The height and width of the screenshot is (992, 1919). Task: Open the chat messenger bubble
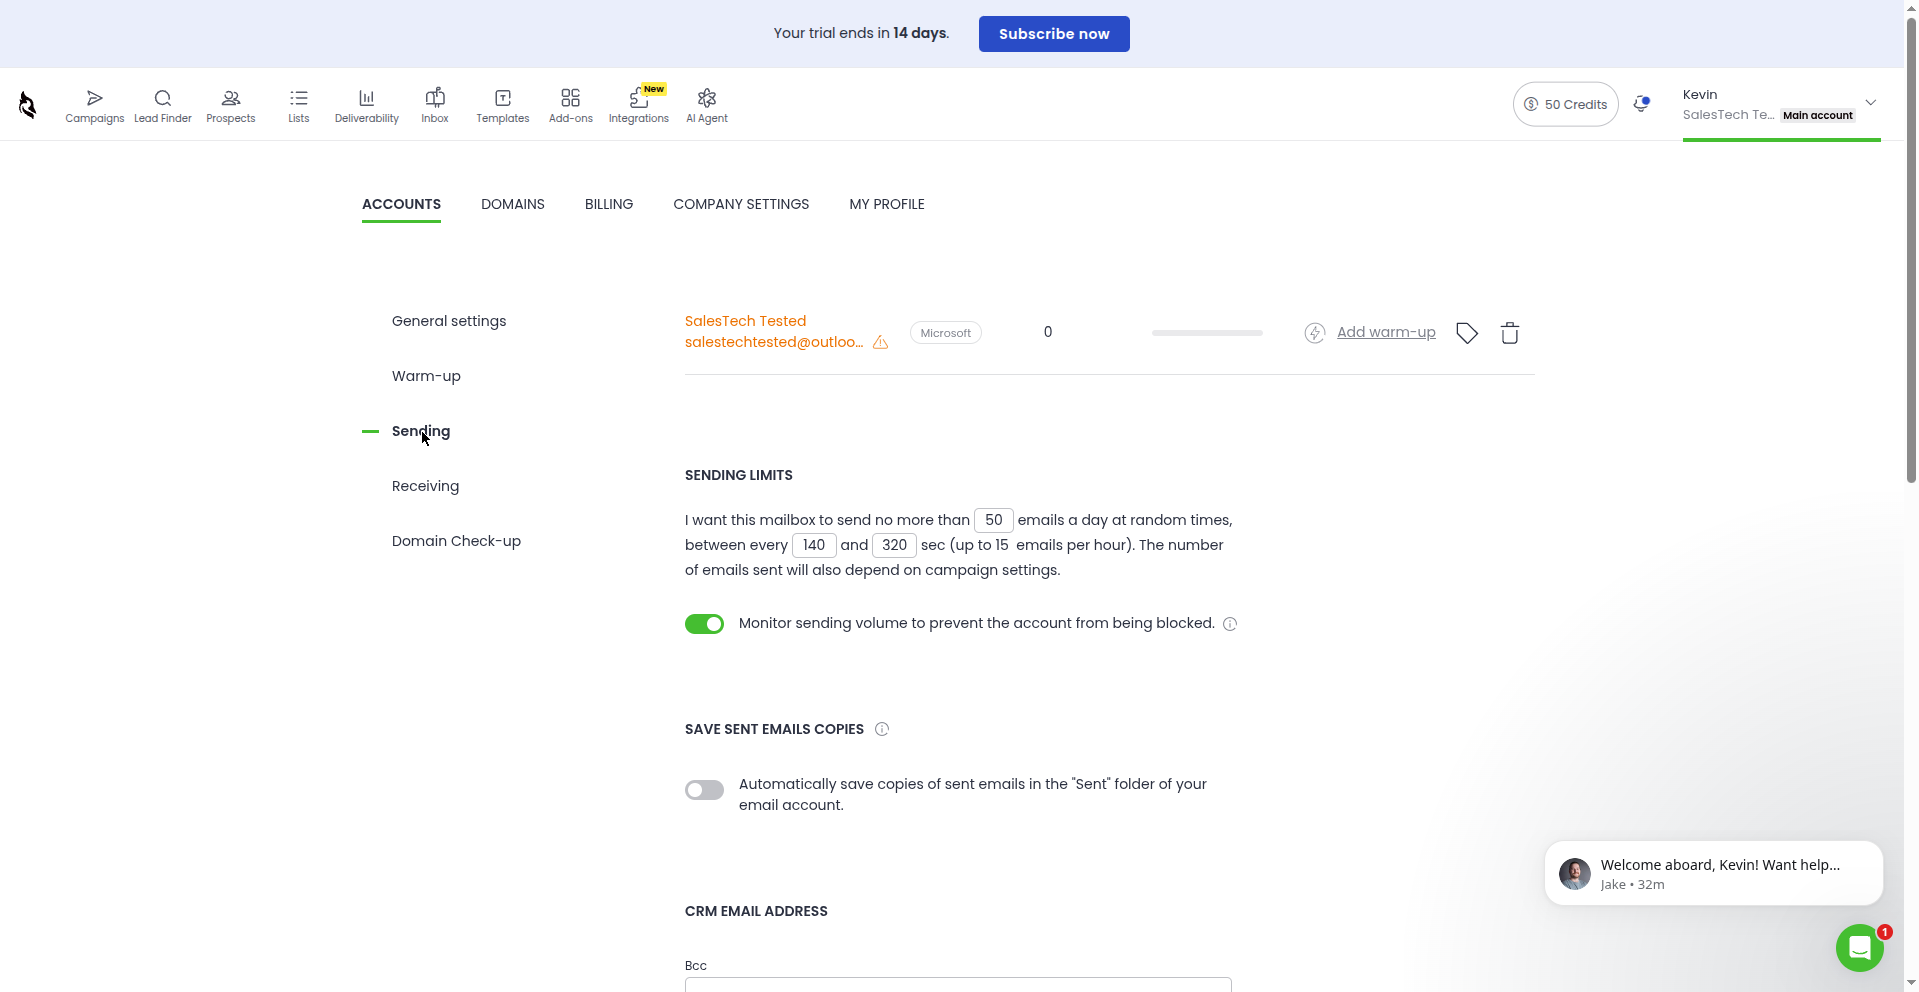point(1860,947)
